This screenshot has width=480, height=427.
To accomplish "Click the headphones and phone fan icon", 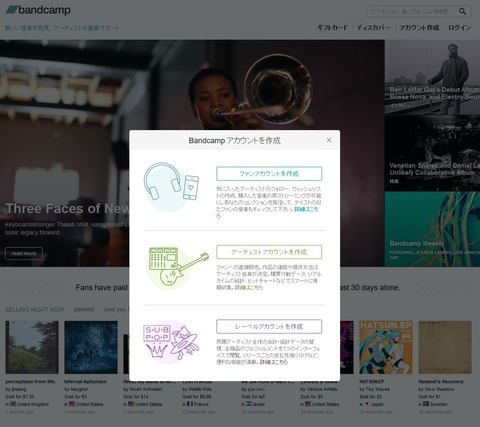I will click(171, 186).
